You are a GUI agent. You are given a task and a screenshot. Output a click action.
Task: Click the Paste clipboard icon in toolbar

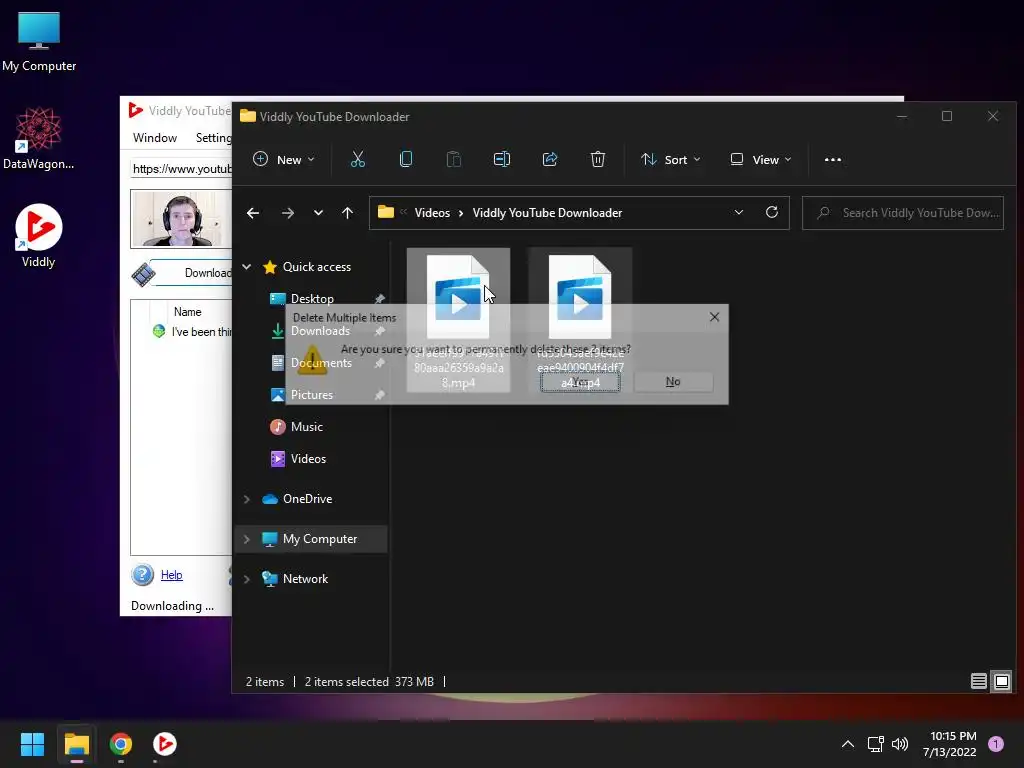click(x=453, y=159)
